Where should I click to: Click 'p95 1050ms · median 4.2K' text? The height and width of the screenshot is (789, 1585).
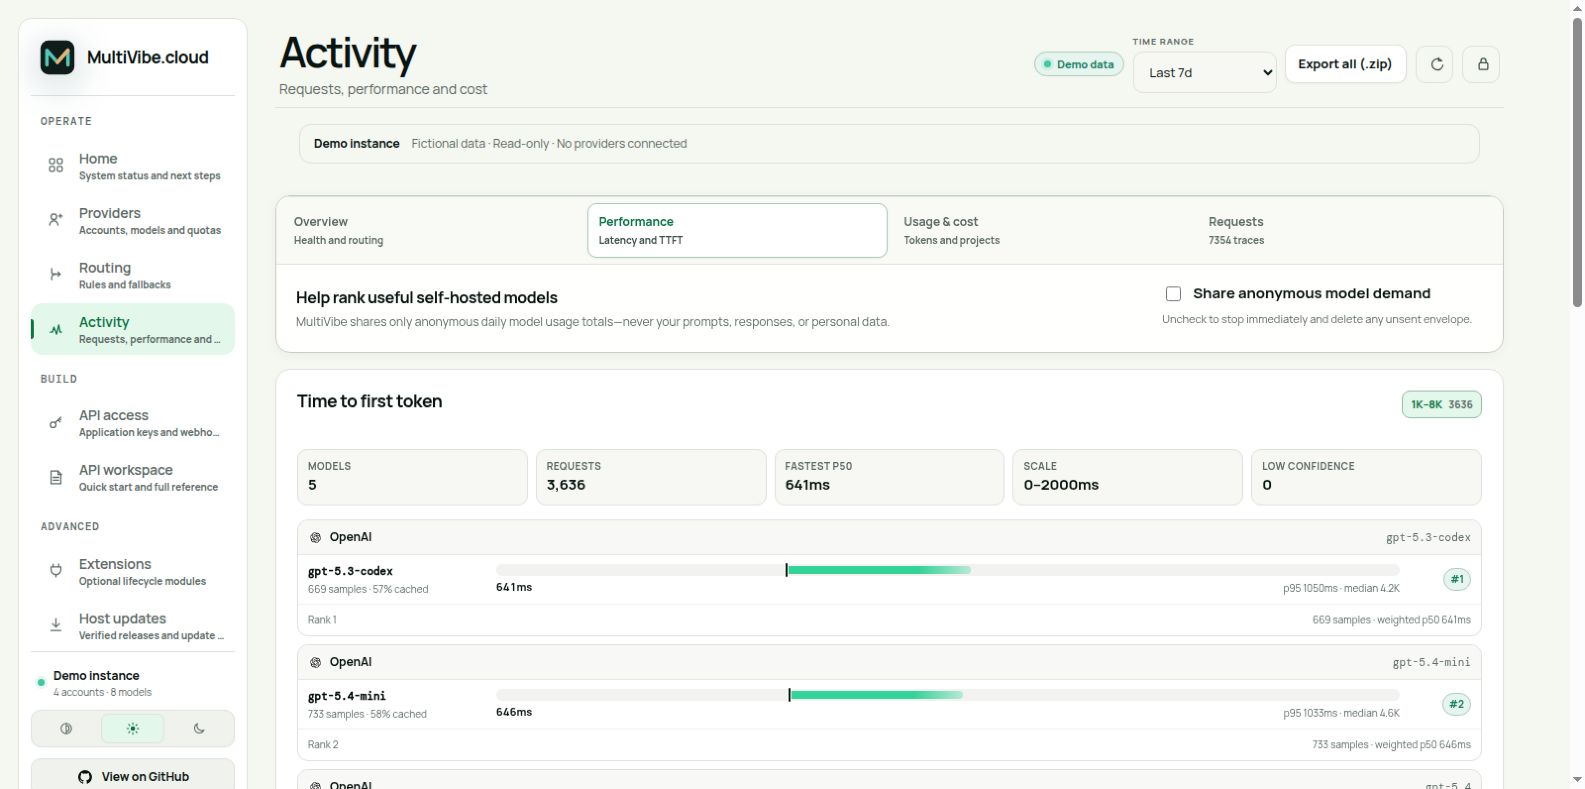[1341, 589]
